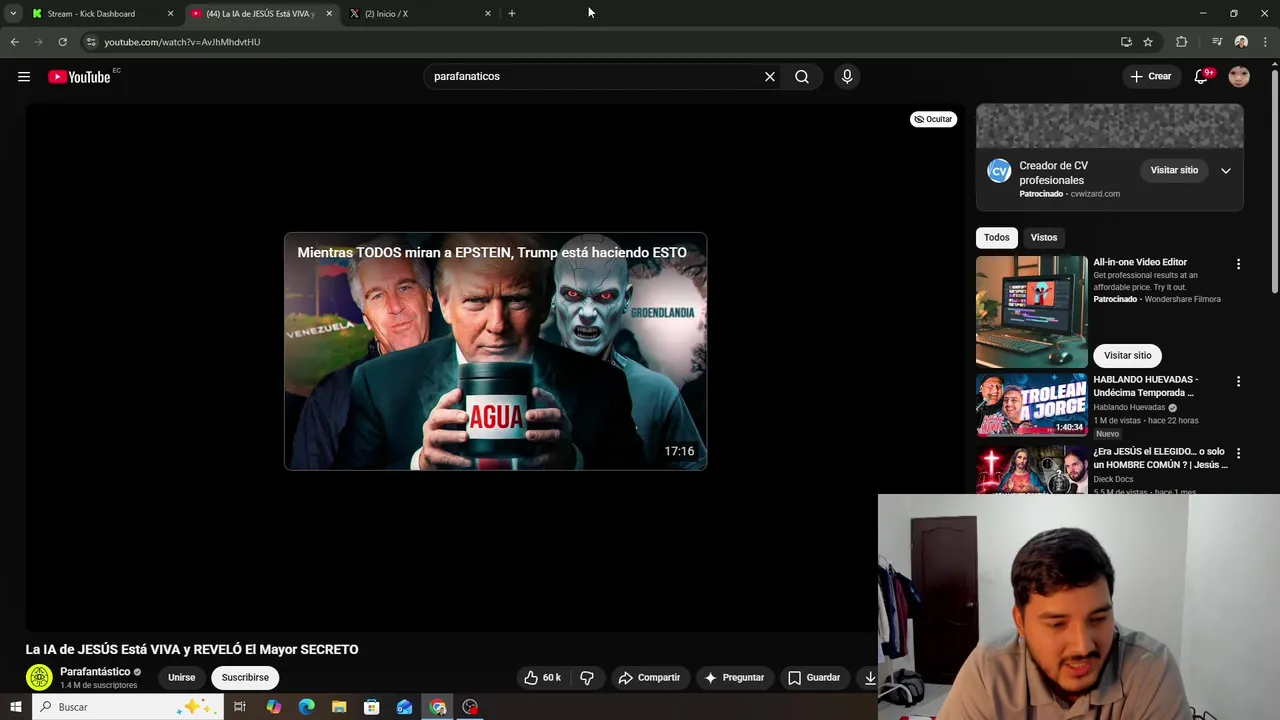Image resolution: width=1280 pixels, height=720 pixels.
Task: Open a new browser tab
Action: [512, 14]
